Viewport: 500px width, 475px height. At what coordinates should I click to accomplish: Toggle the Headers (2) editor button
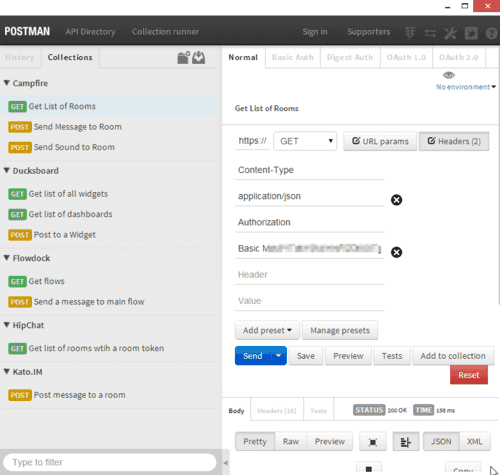[454, 141]
